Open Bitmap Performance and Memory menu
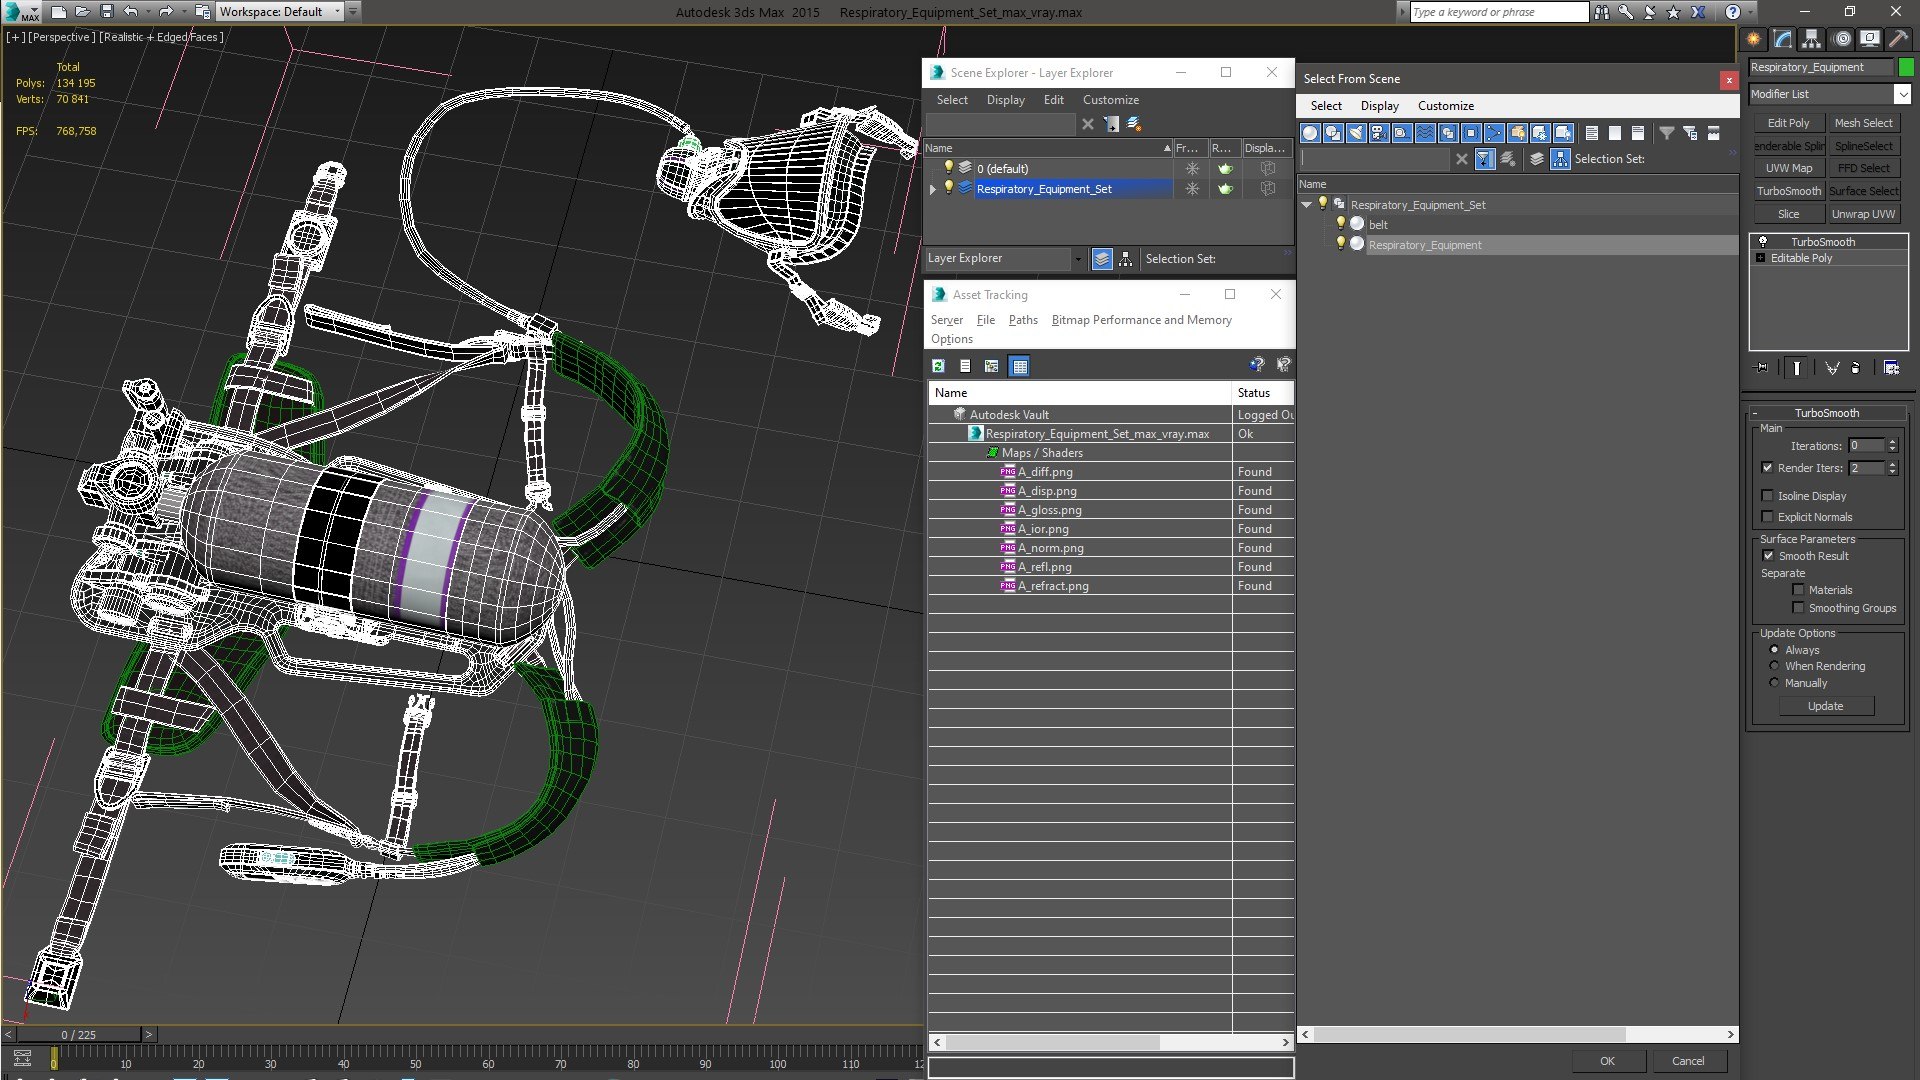This screenshot has height=1080, width=1920. 1141,320
